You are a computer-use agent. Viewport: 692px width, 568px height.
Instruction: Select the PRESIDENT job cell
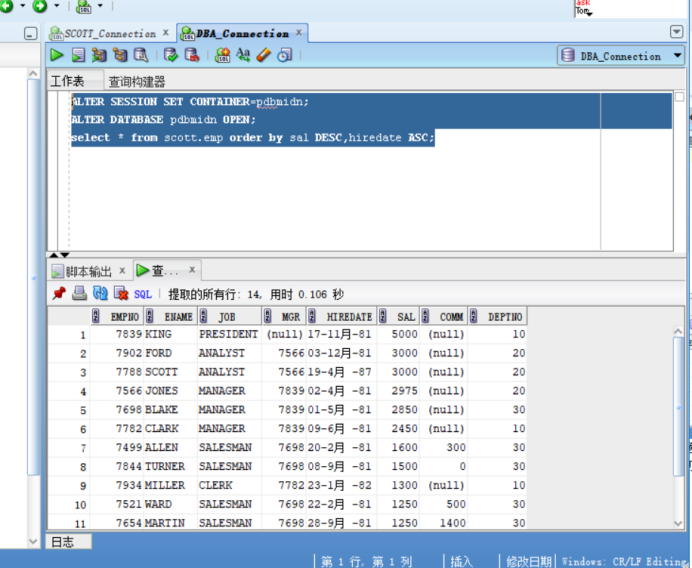click(x=229, y=335)
